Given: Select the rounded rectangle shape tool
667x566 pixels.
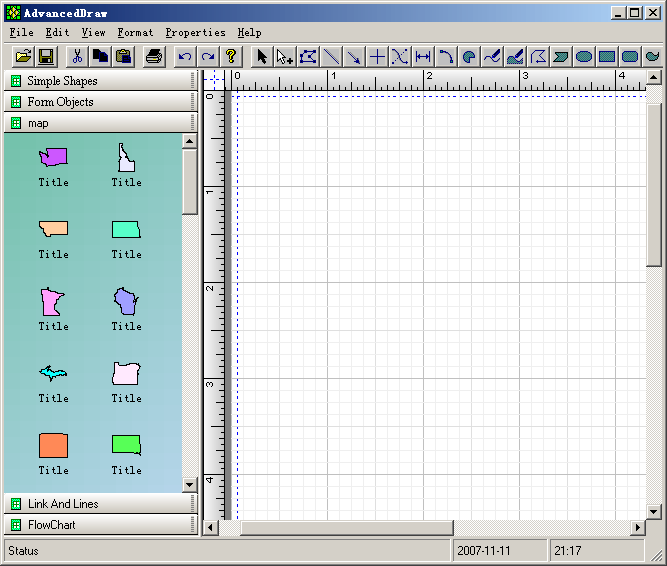Looking at the screenshot, I should coord(630,57).
